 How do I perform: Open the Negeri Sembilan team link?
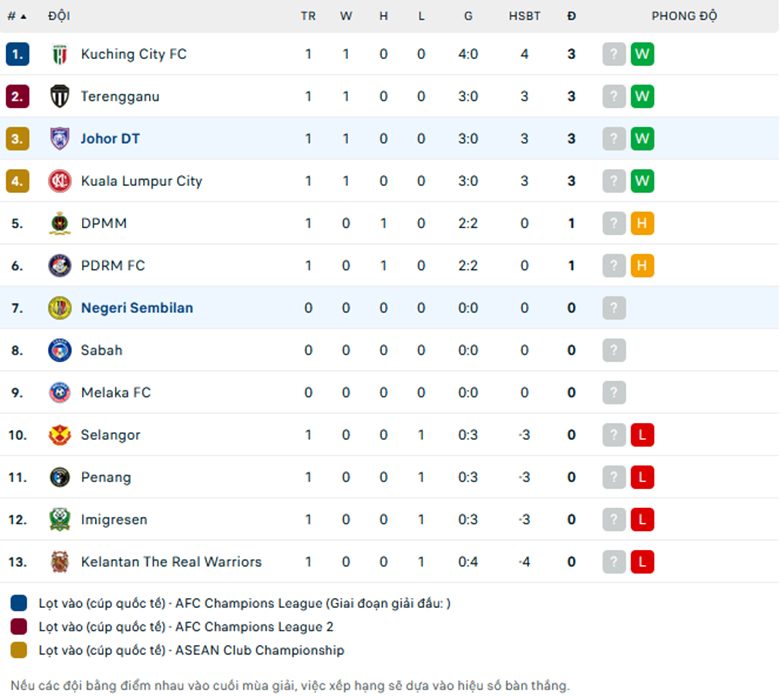coord(137,308)
